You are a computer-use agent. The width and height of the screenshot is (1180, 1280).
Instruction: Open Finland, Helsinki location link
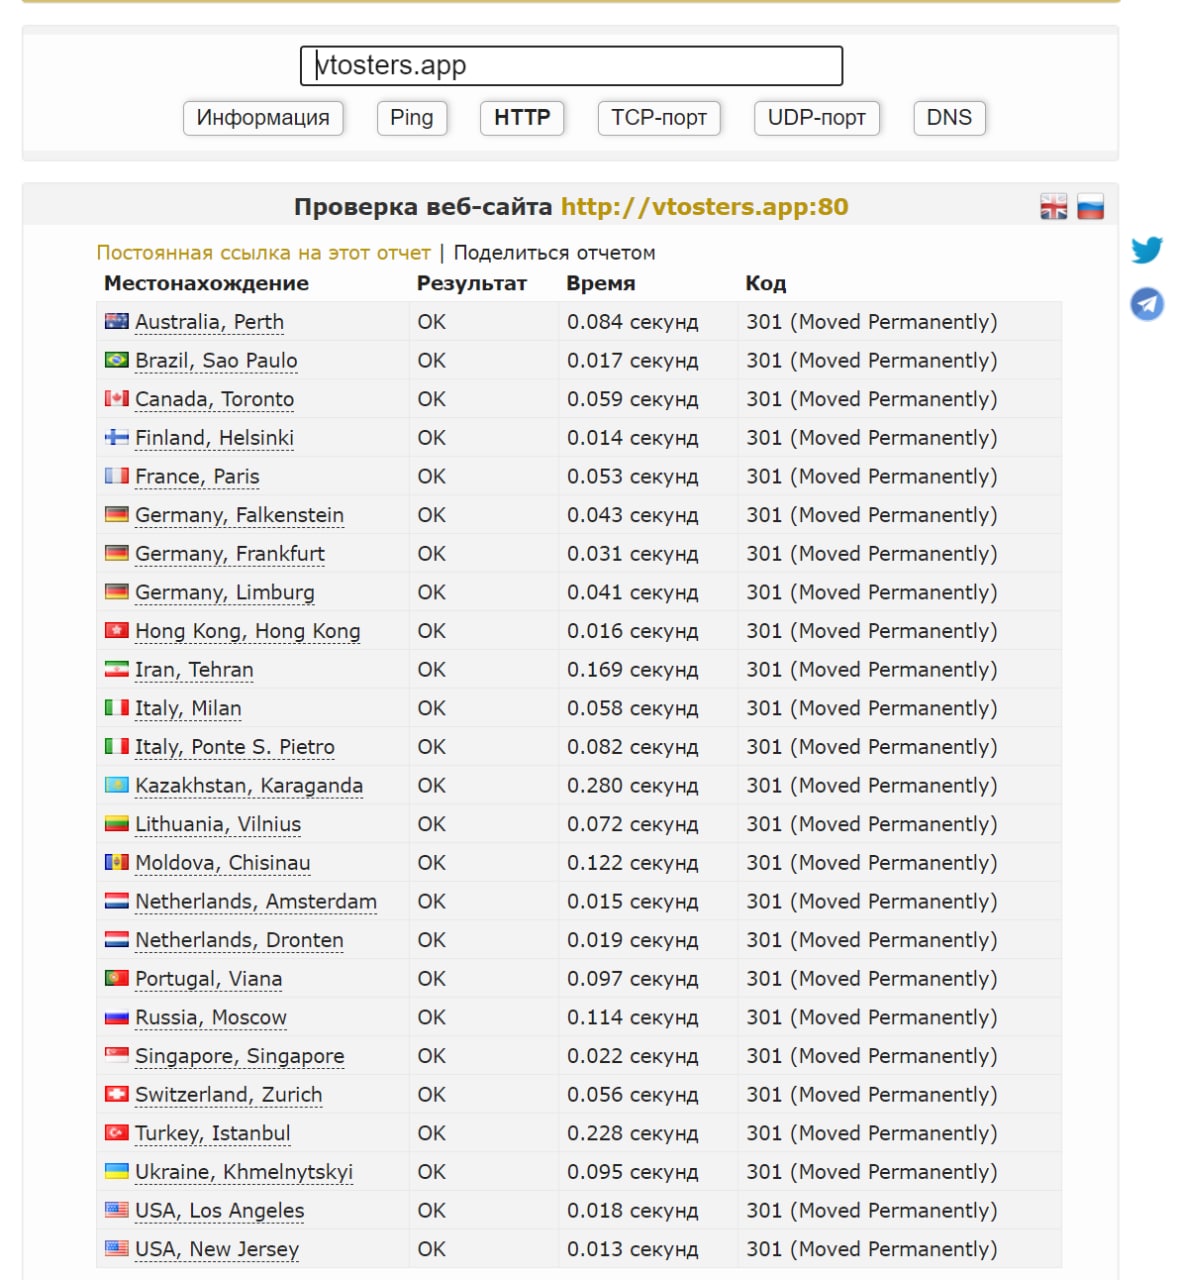(x=215, y=438)
